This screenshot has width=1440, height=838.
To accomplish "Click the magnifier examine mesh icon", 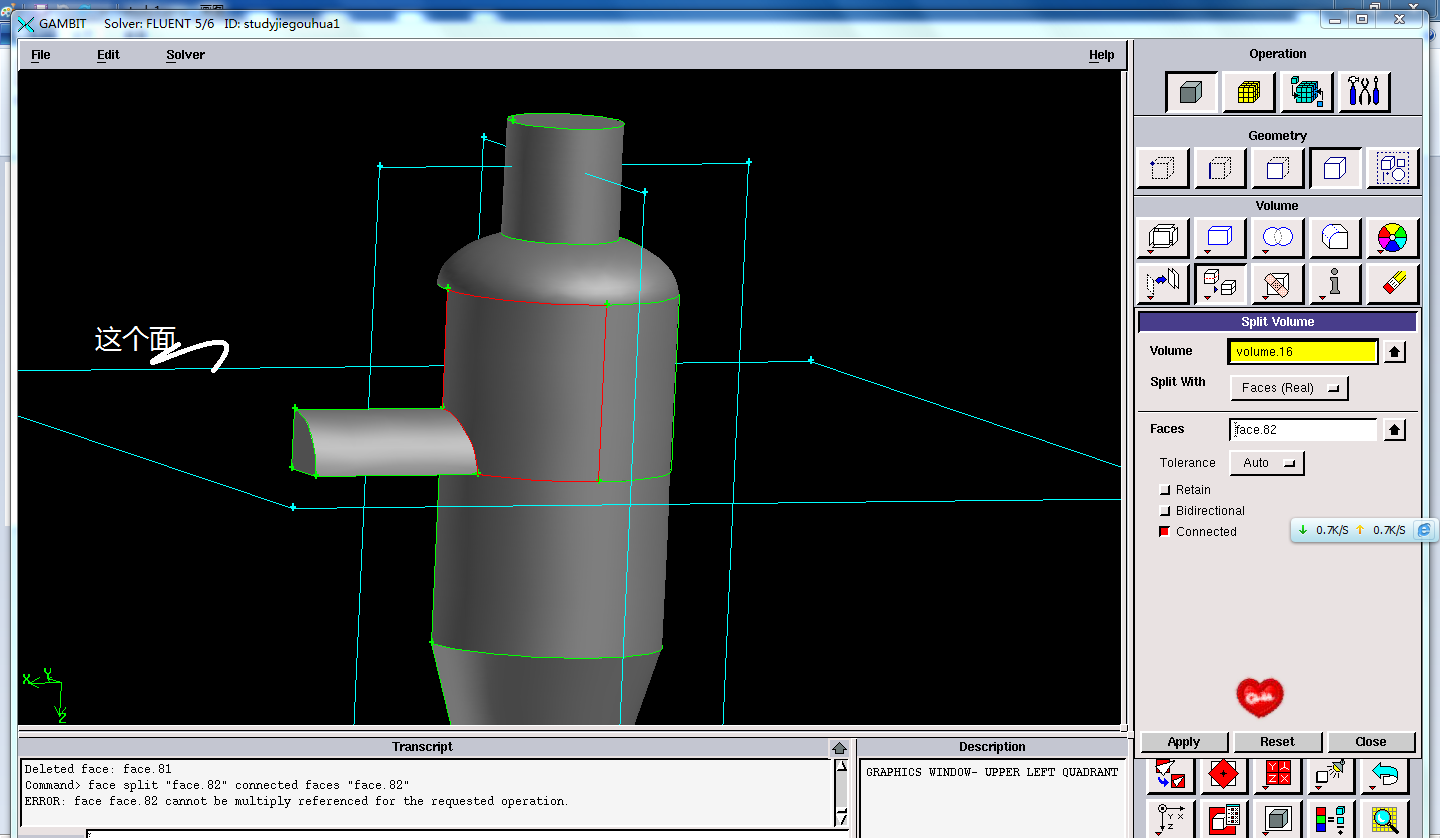I will [1384, 819].
